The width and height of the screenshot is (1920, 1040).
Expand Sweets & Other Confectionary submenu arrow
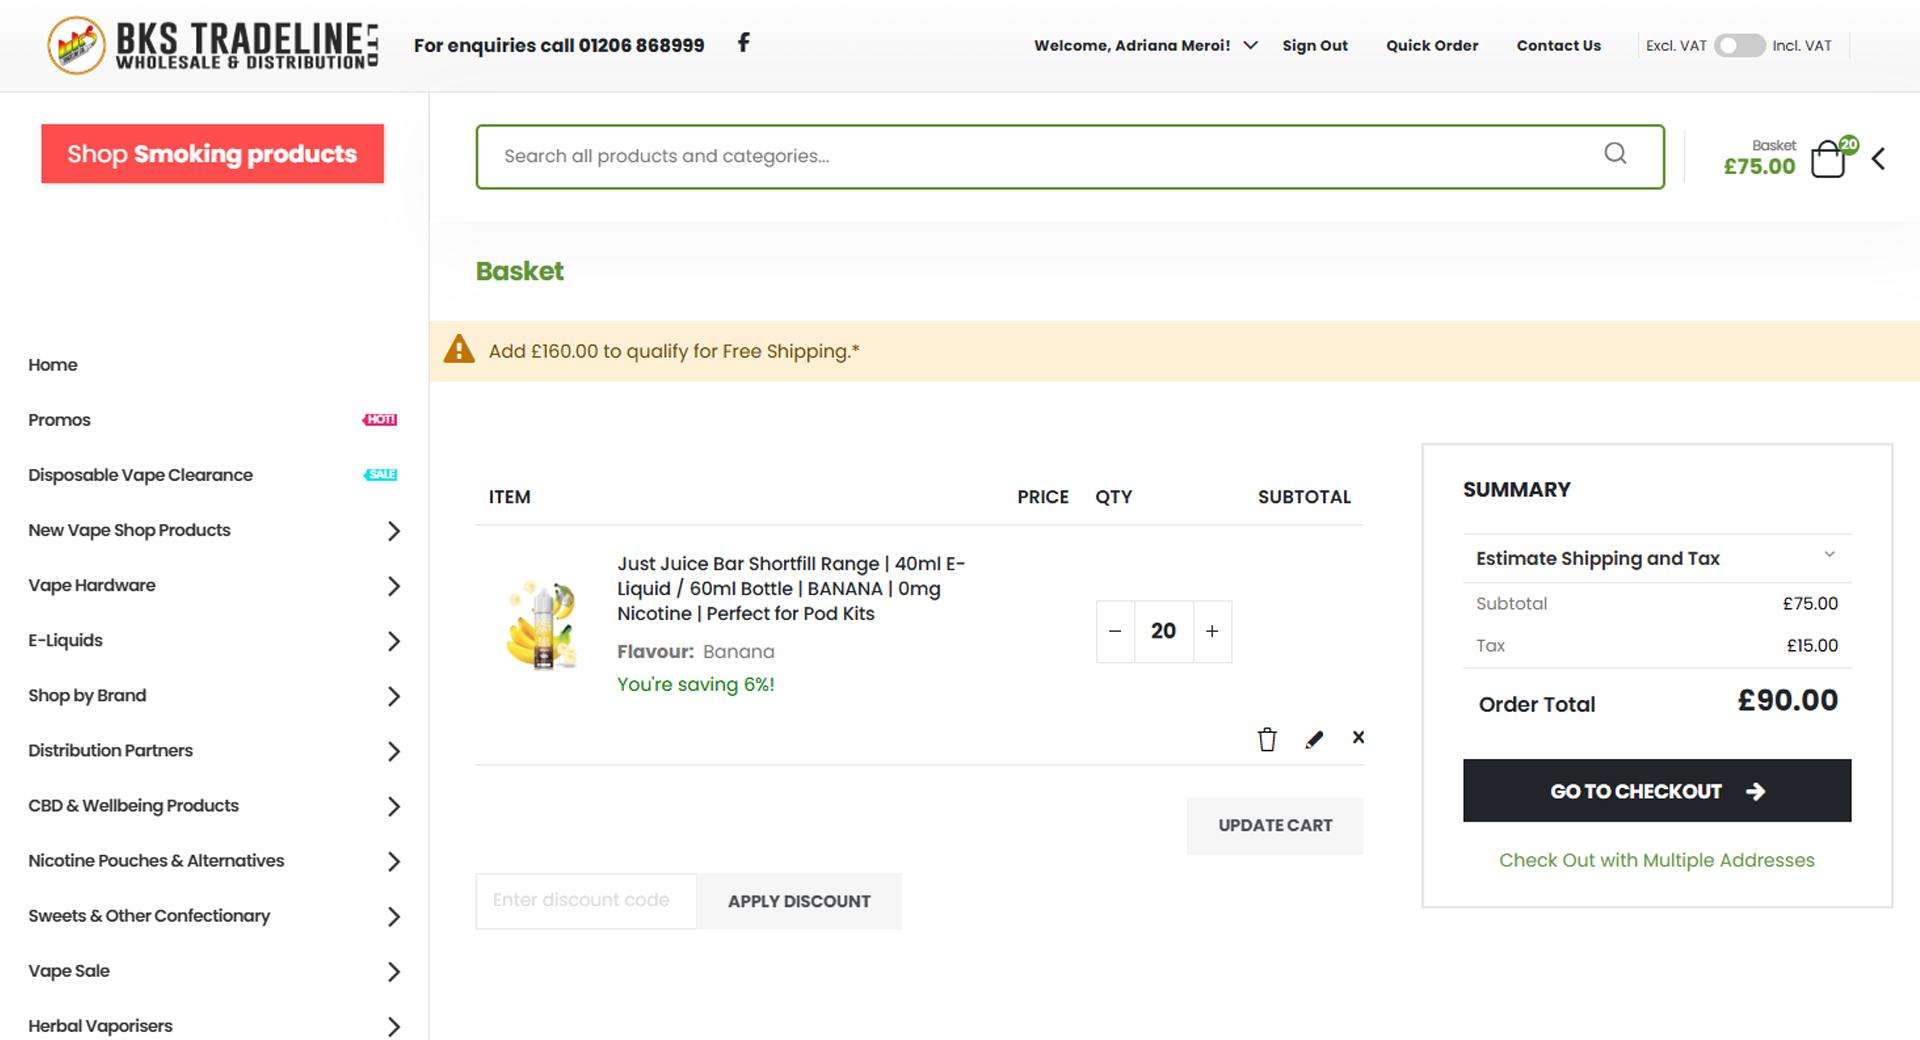click(394, 916)
